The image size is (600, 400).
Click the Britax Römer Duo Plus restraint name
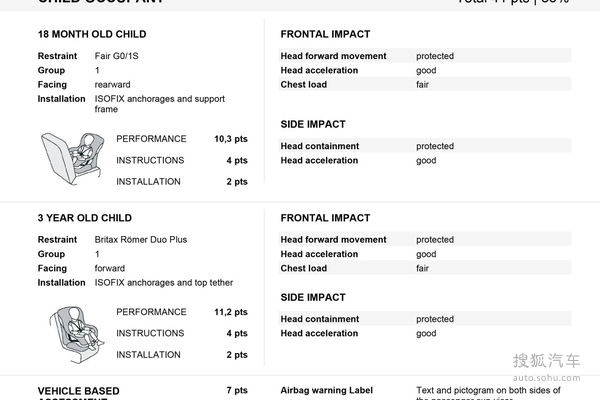pos(141,240)
